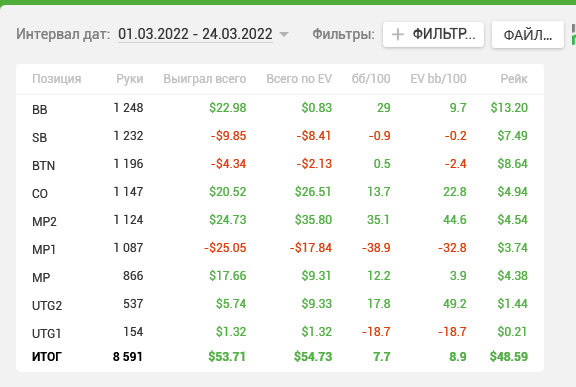Click the CO winnings value $20.52

click(227, 192)
